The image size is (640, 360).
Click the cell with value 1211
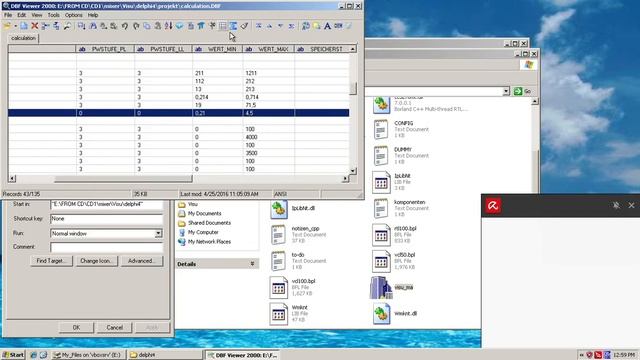269,73
